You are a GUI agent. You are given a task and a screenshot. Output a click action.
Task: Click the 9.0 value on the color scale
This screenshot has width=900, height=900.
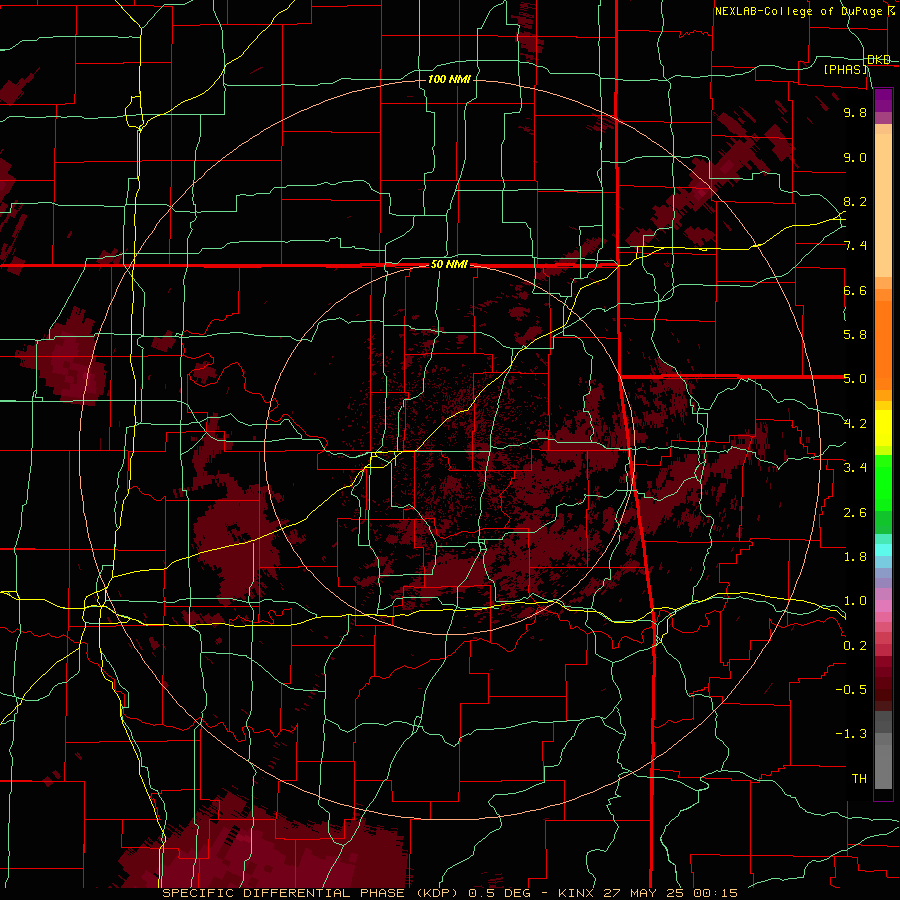point(855,157)
